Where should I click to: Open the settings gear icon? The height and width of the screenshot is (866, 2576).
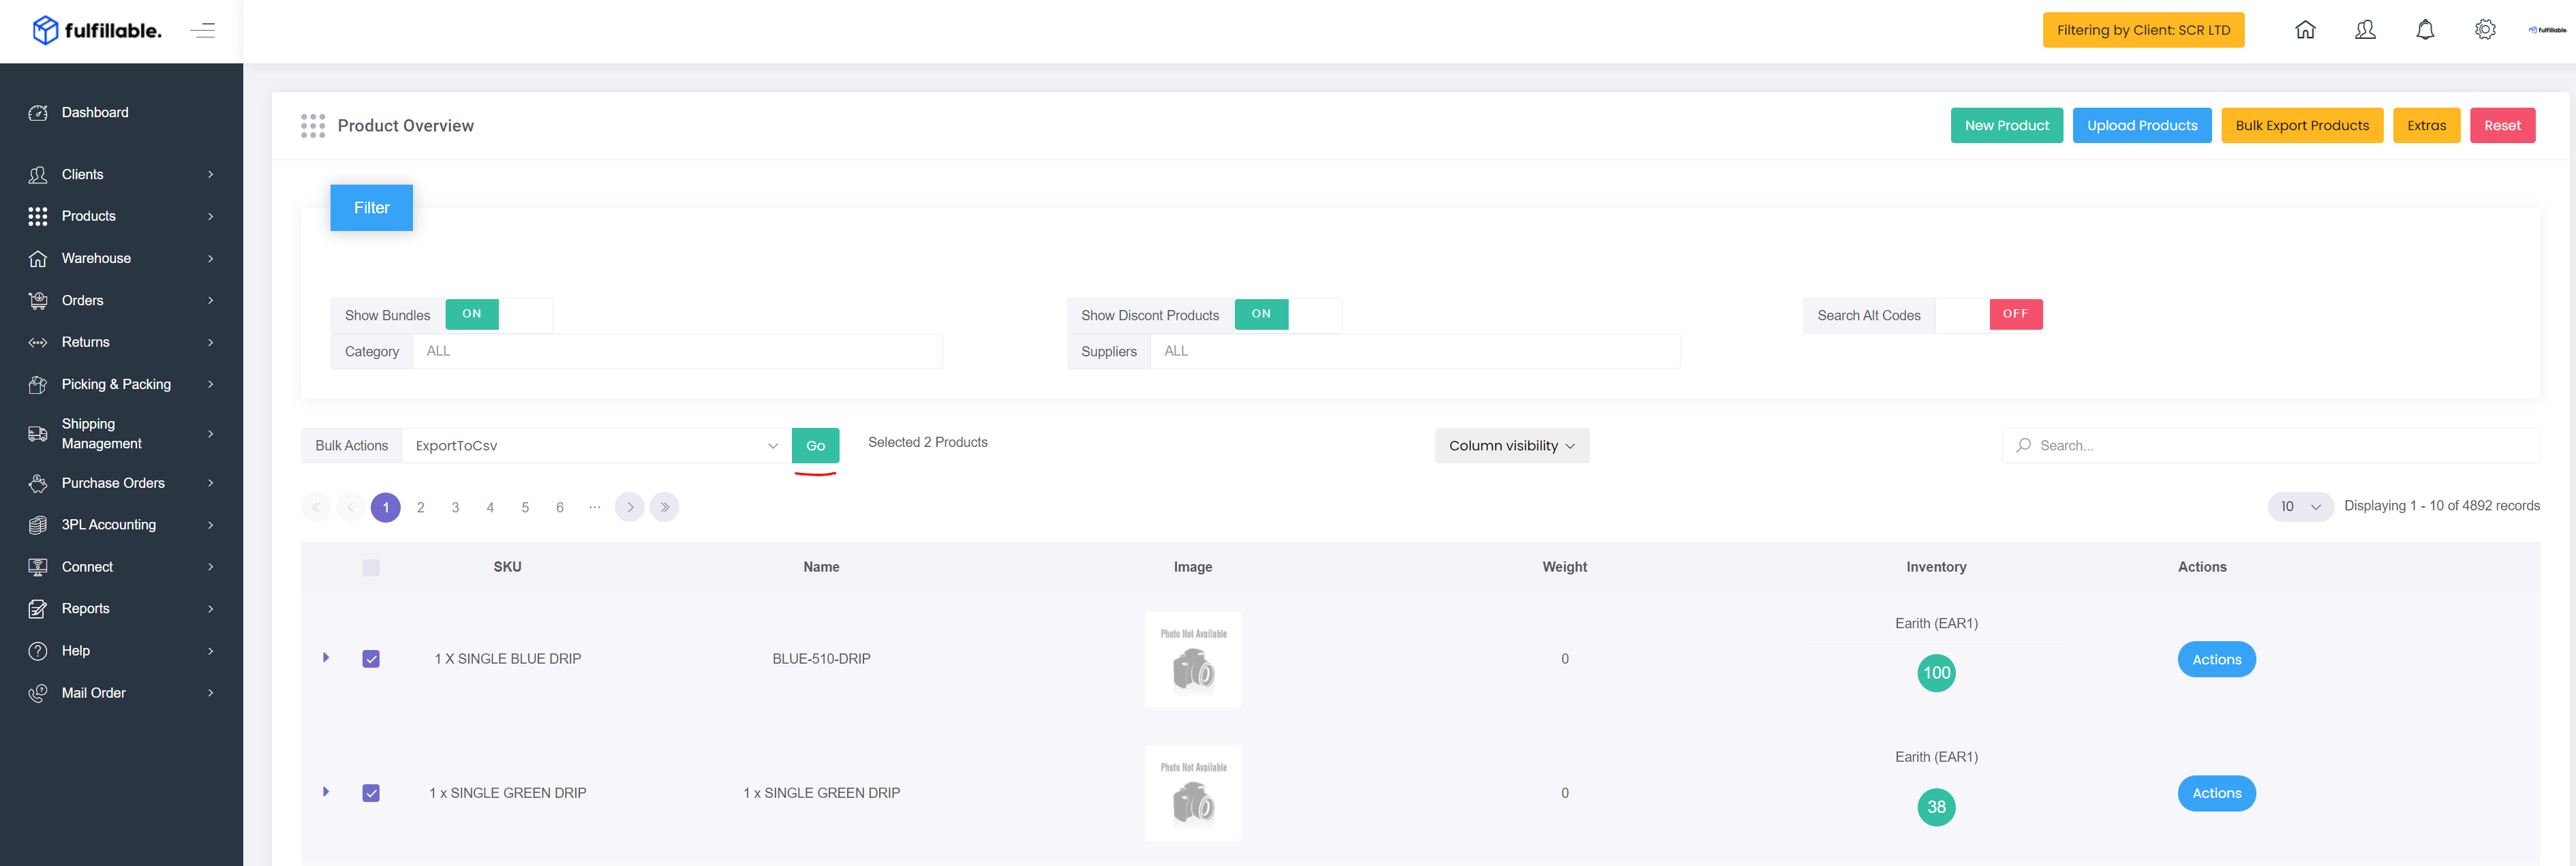pyautogui.click(x=2485, y=30)
